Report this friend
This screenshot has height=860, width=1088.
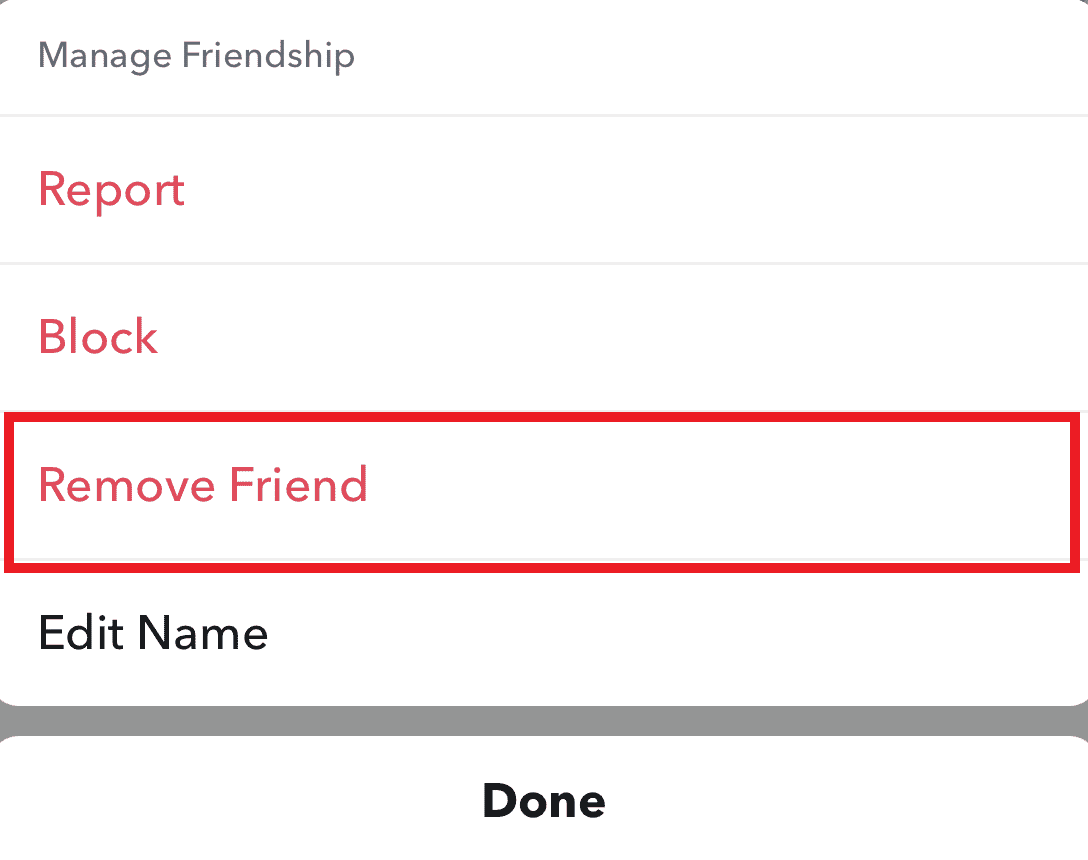[x=111, y=190]
